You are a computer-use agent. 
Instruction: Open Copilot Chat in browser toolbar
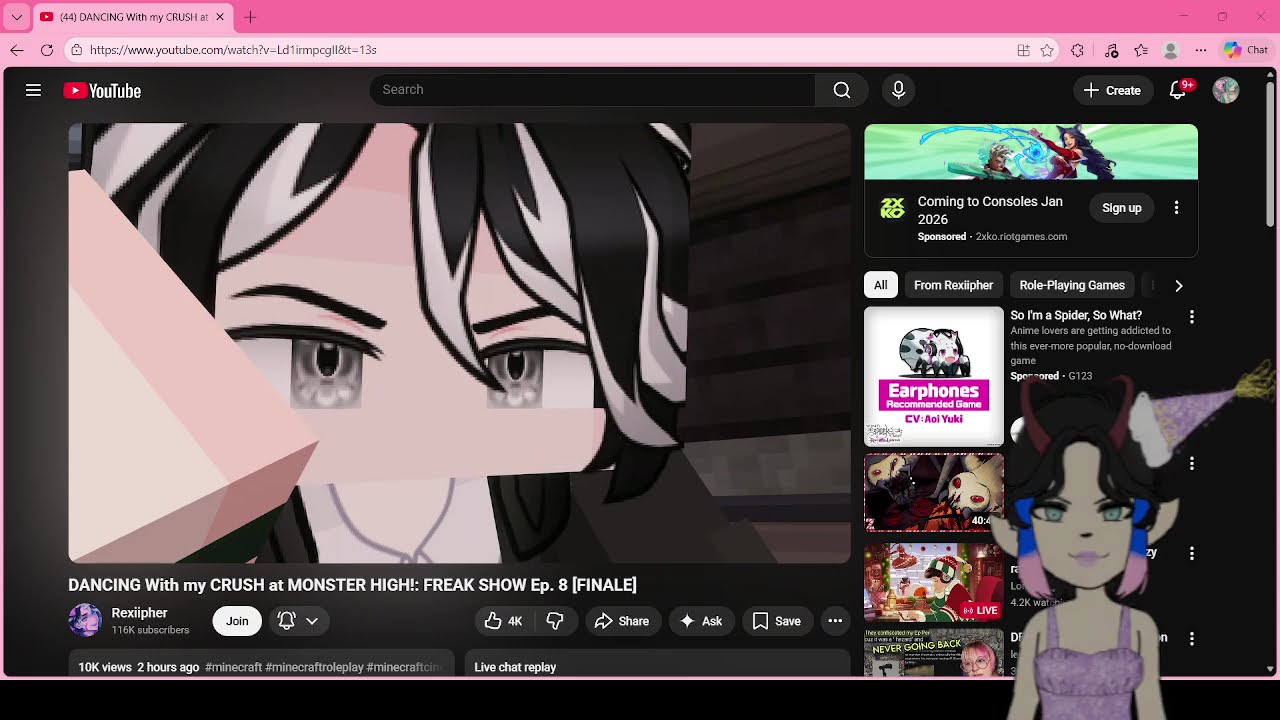pyautogui.click(x=1246, y=50)
